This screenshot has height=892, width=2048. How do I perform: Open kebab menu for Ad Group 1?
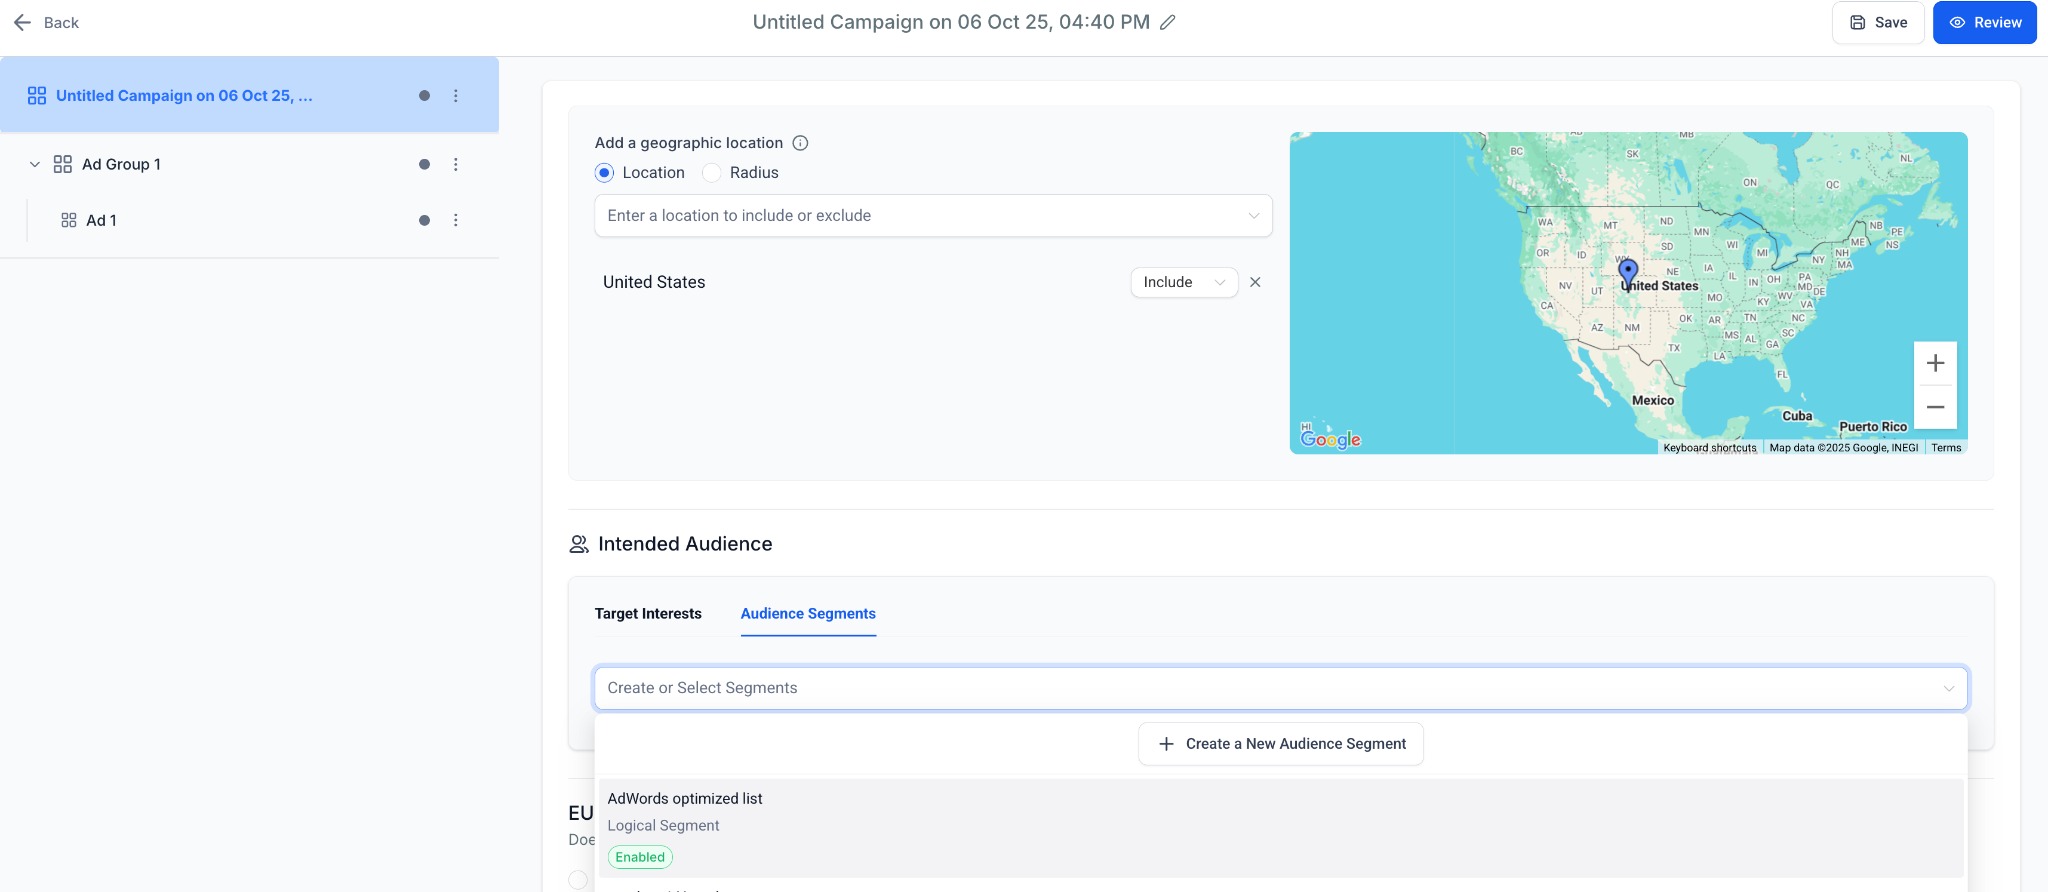coord(456,164)
